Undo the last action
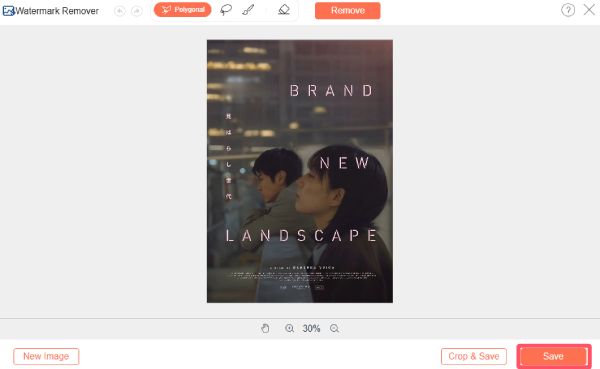This screenshot has width=600, height=369. click(120, 11)
